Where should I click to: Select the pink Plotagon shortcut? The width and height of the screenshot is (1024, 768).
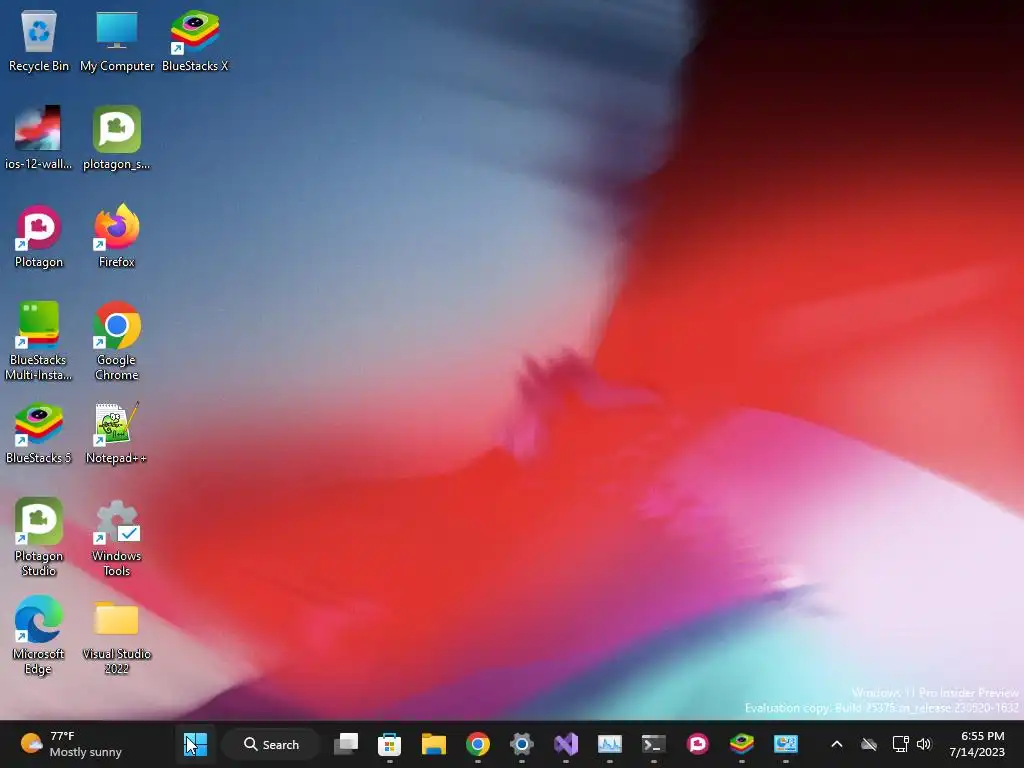click(x=39, y=236)
